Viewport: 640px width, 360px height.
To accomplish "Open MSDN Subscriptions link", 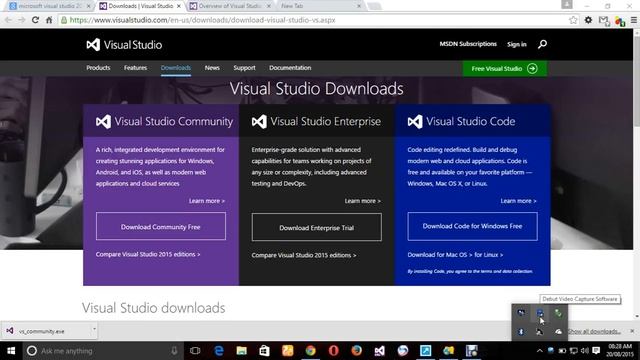I will (468, 44).
